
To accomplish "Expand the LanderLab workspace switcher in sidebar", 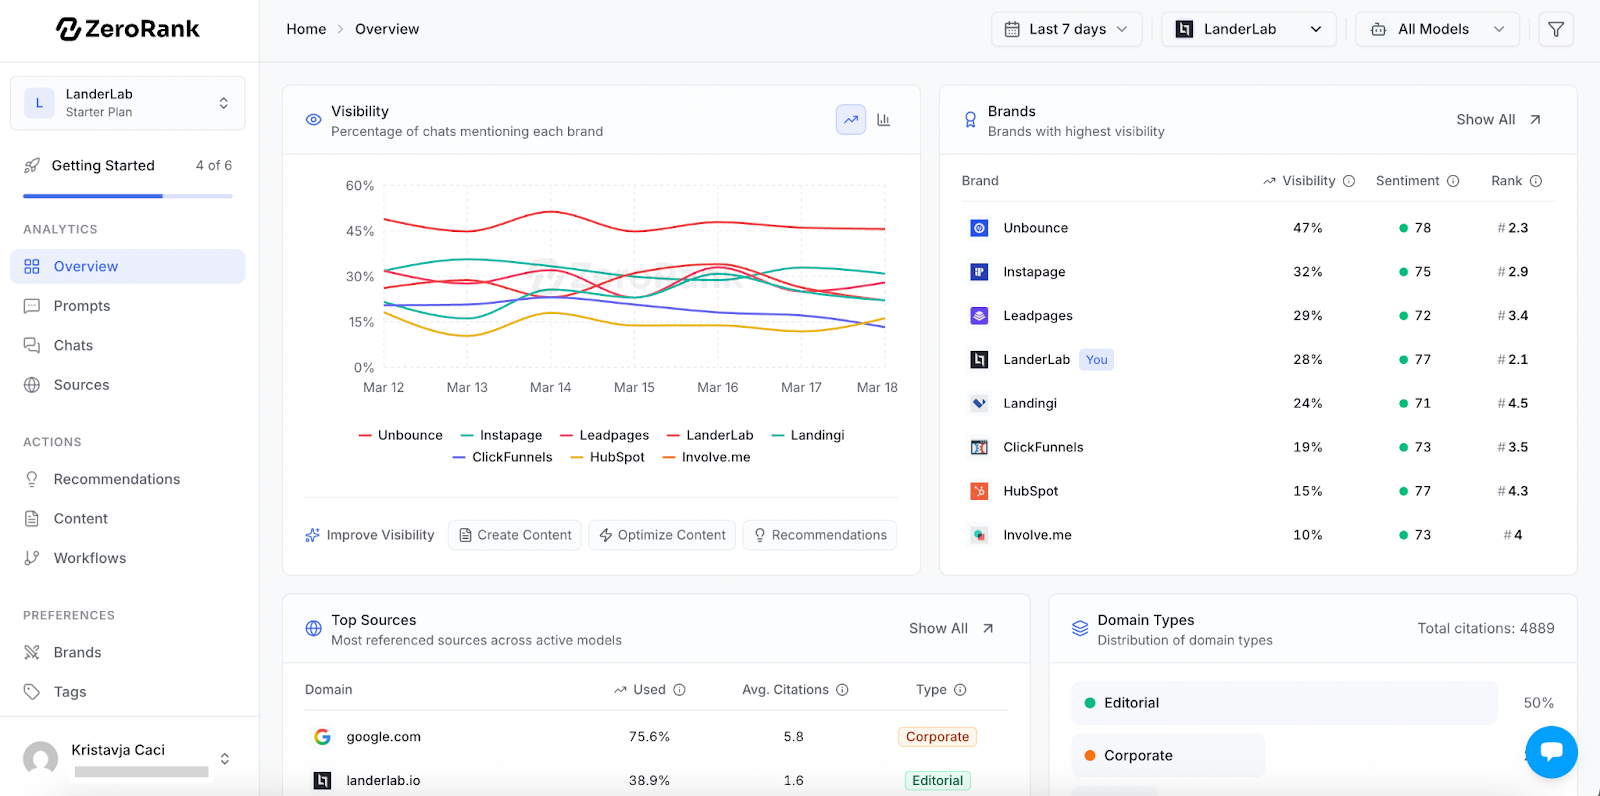I will pyautogui.click(x=128, y=103).
